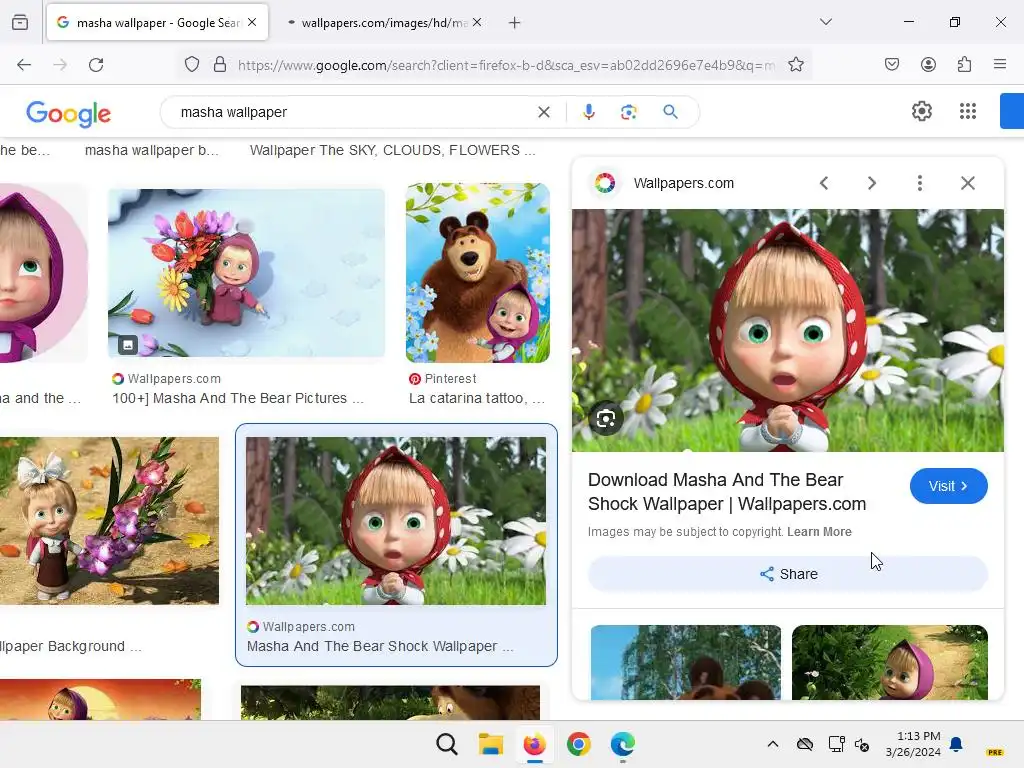The image size is (1024, 768).
Task: Open the large Masha preview image
Action: pos(788,330)
